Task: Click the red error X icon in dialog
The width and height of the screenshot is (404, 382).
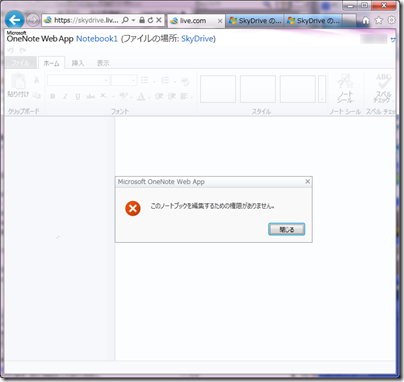Action: (x=133, y=208)
